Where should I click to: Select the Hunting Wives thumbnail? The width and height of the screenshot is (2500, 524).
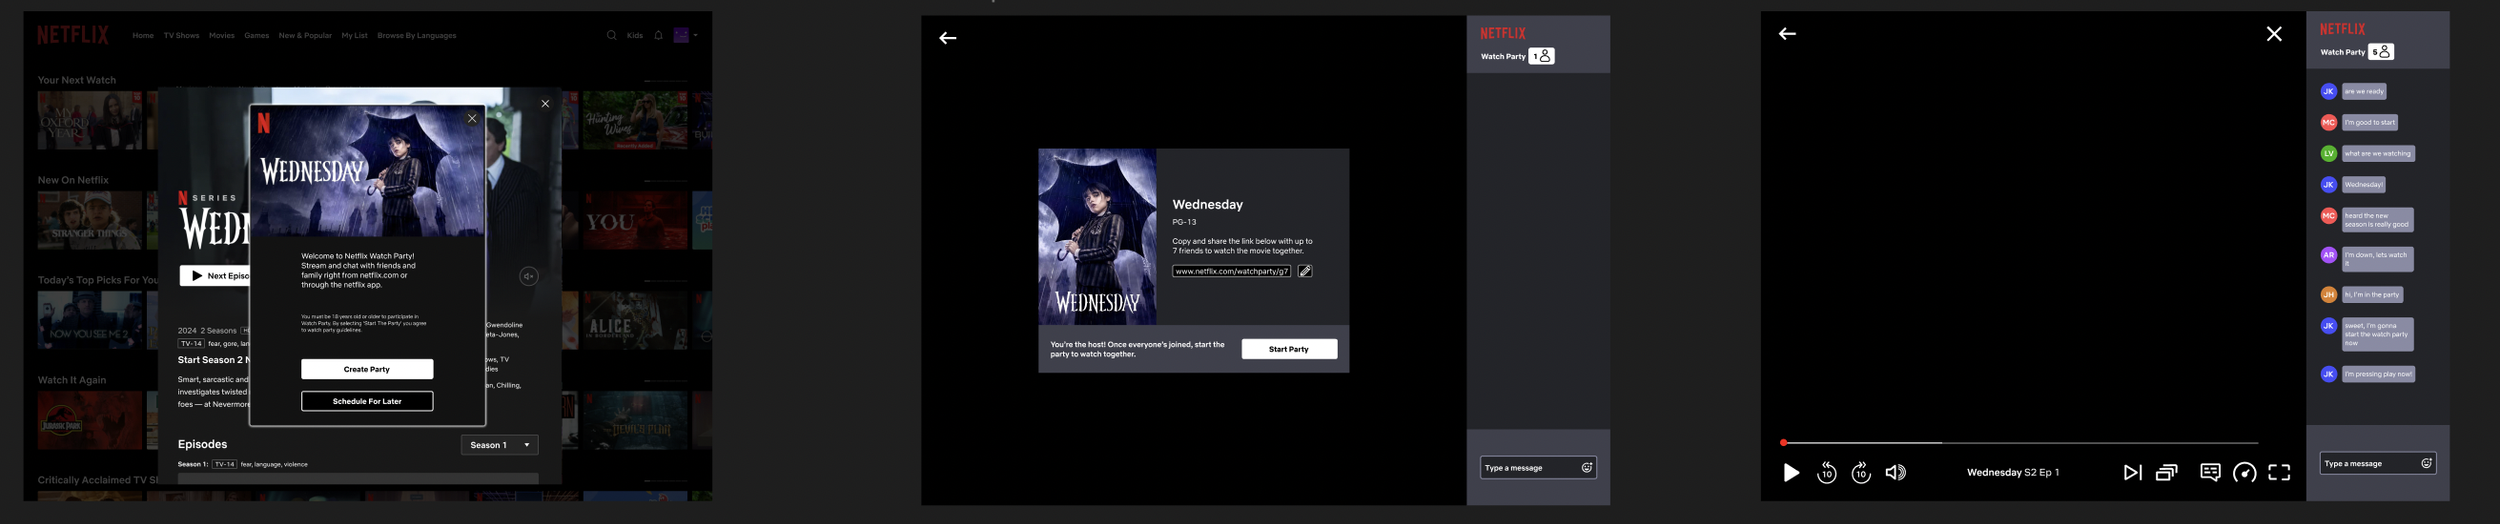tap(635, 120)
